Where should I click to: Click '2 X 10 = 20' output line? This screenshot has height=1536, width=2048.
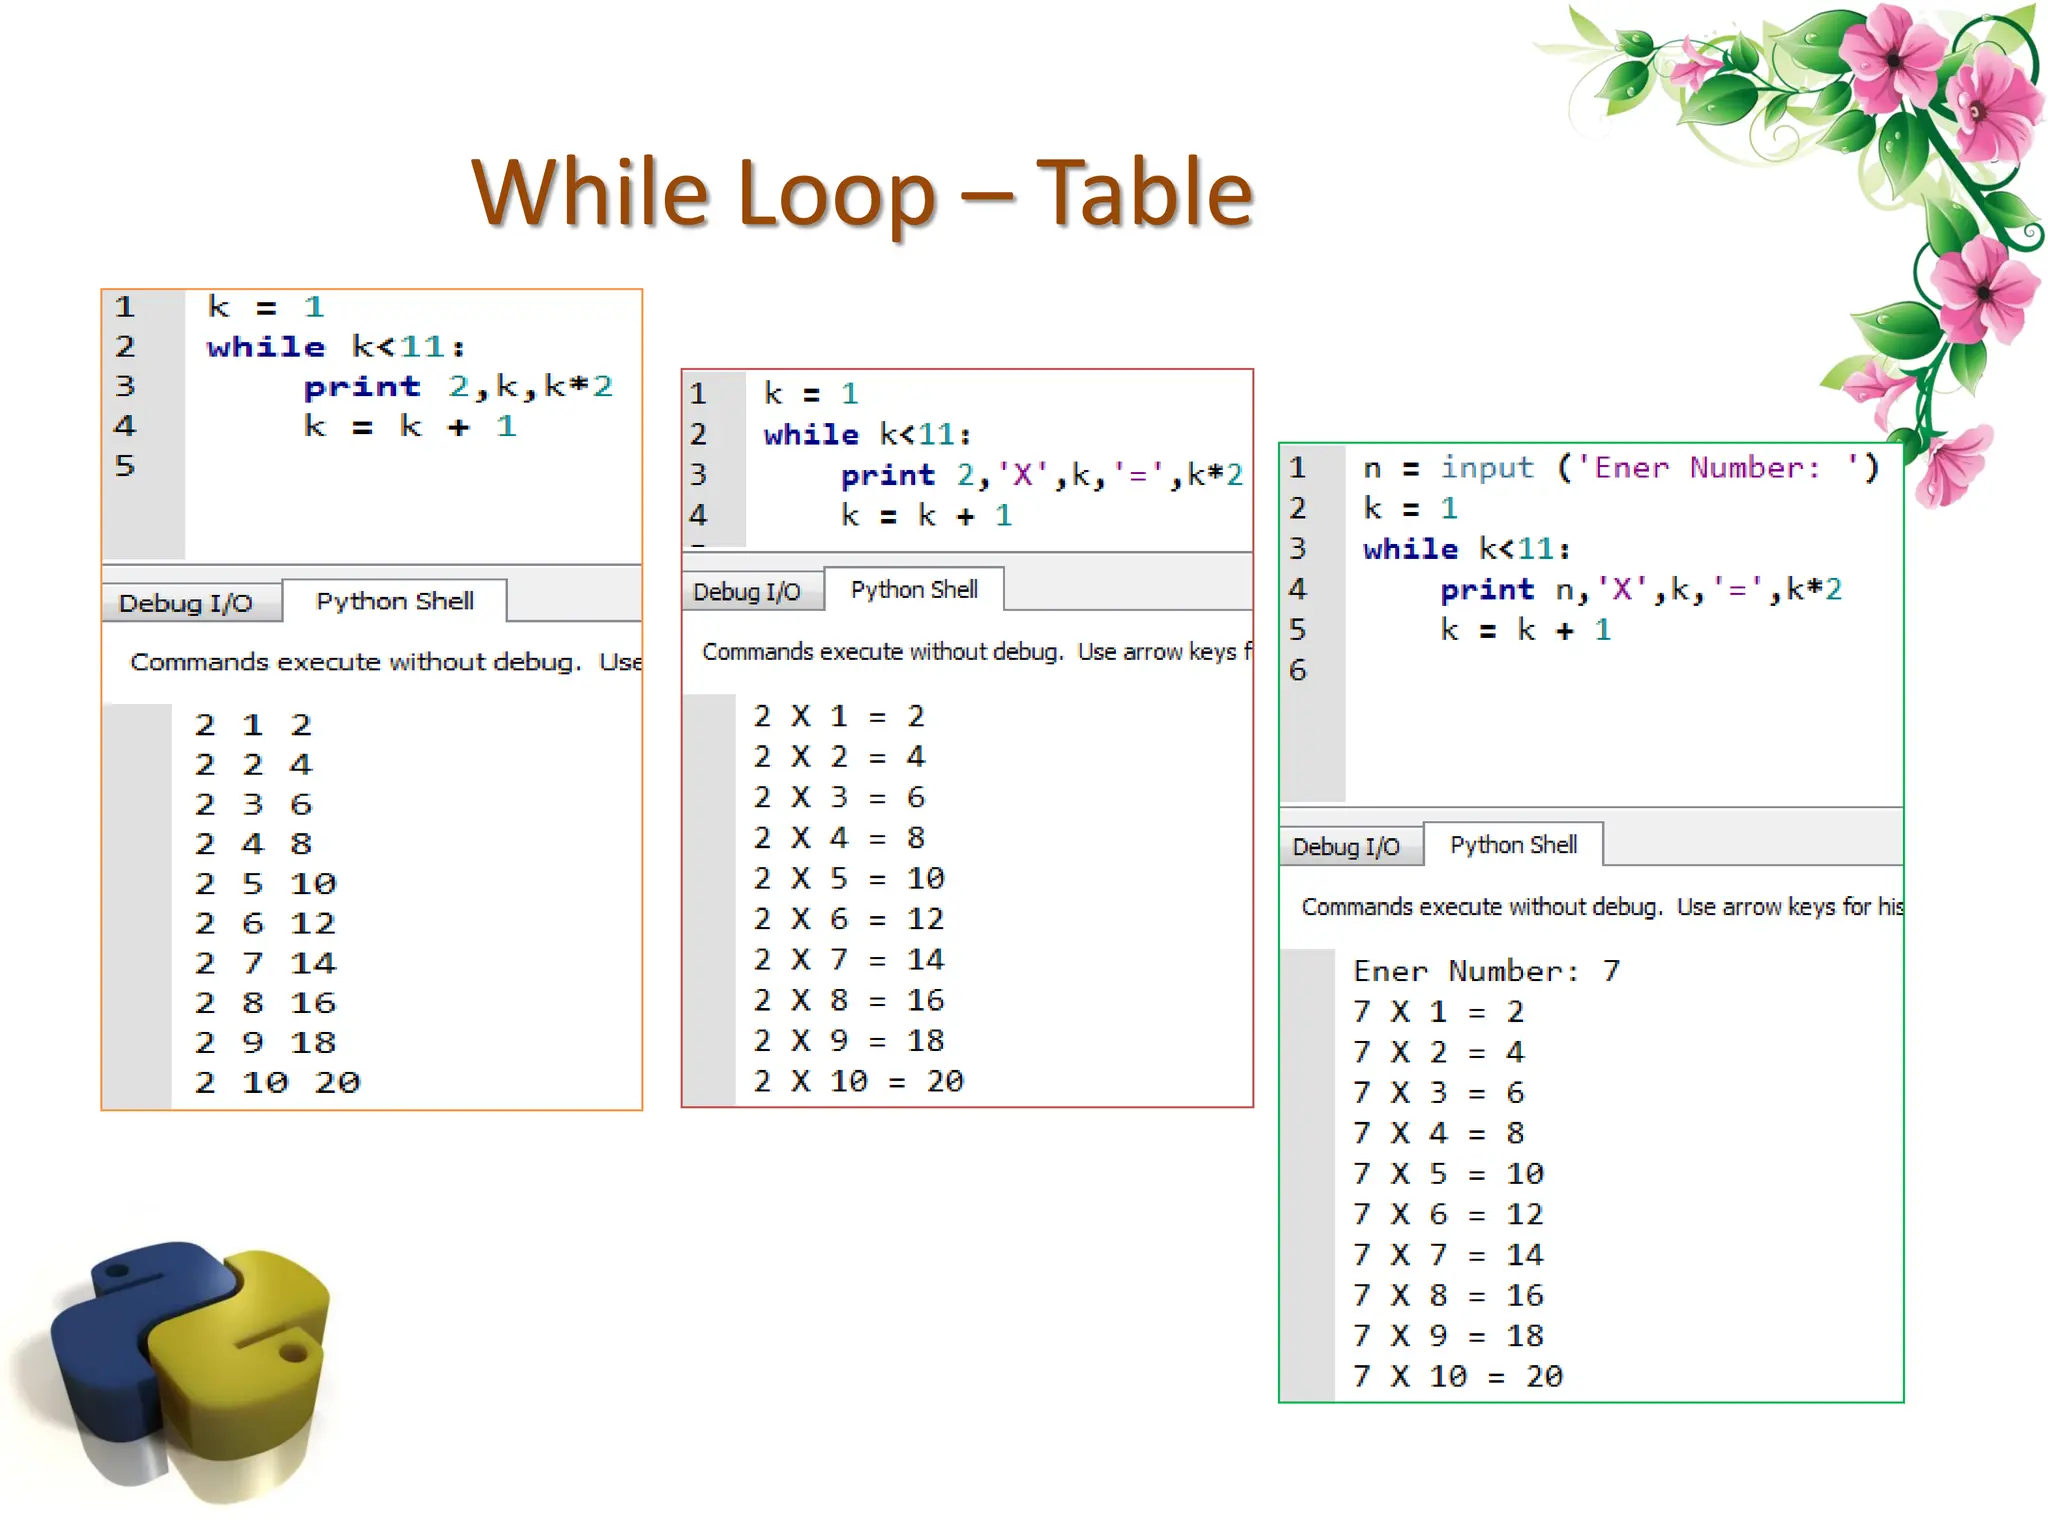point(858,1081)
